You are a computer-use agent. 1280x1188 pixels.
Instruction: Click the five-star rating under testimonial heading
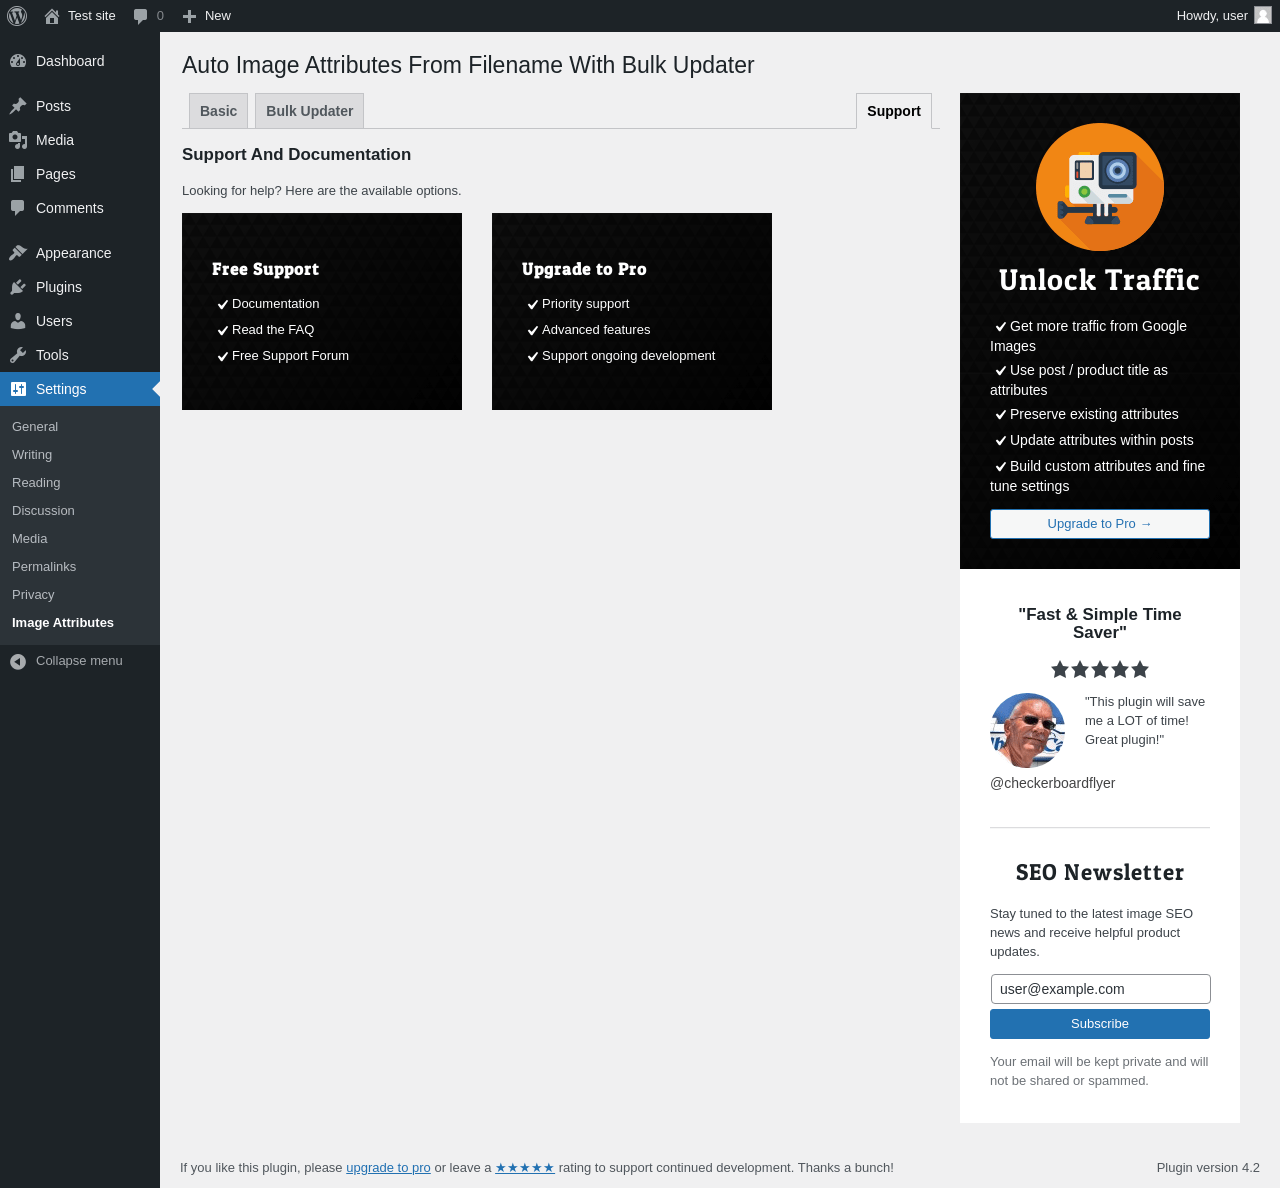(1100, 669)
